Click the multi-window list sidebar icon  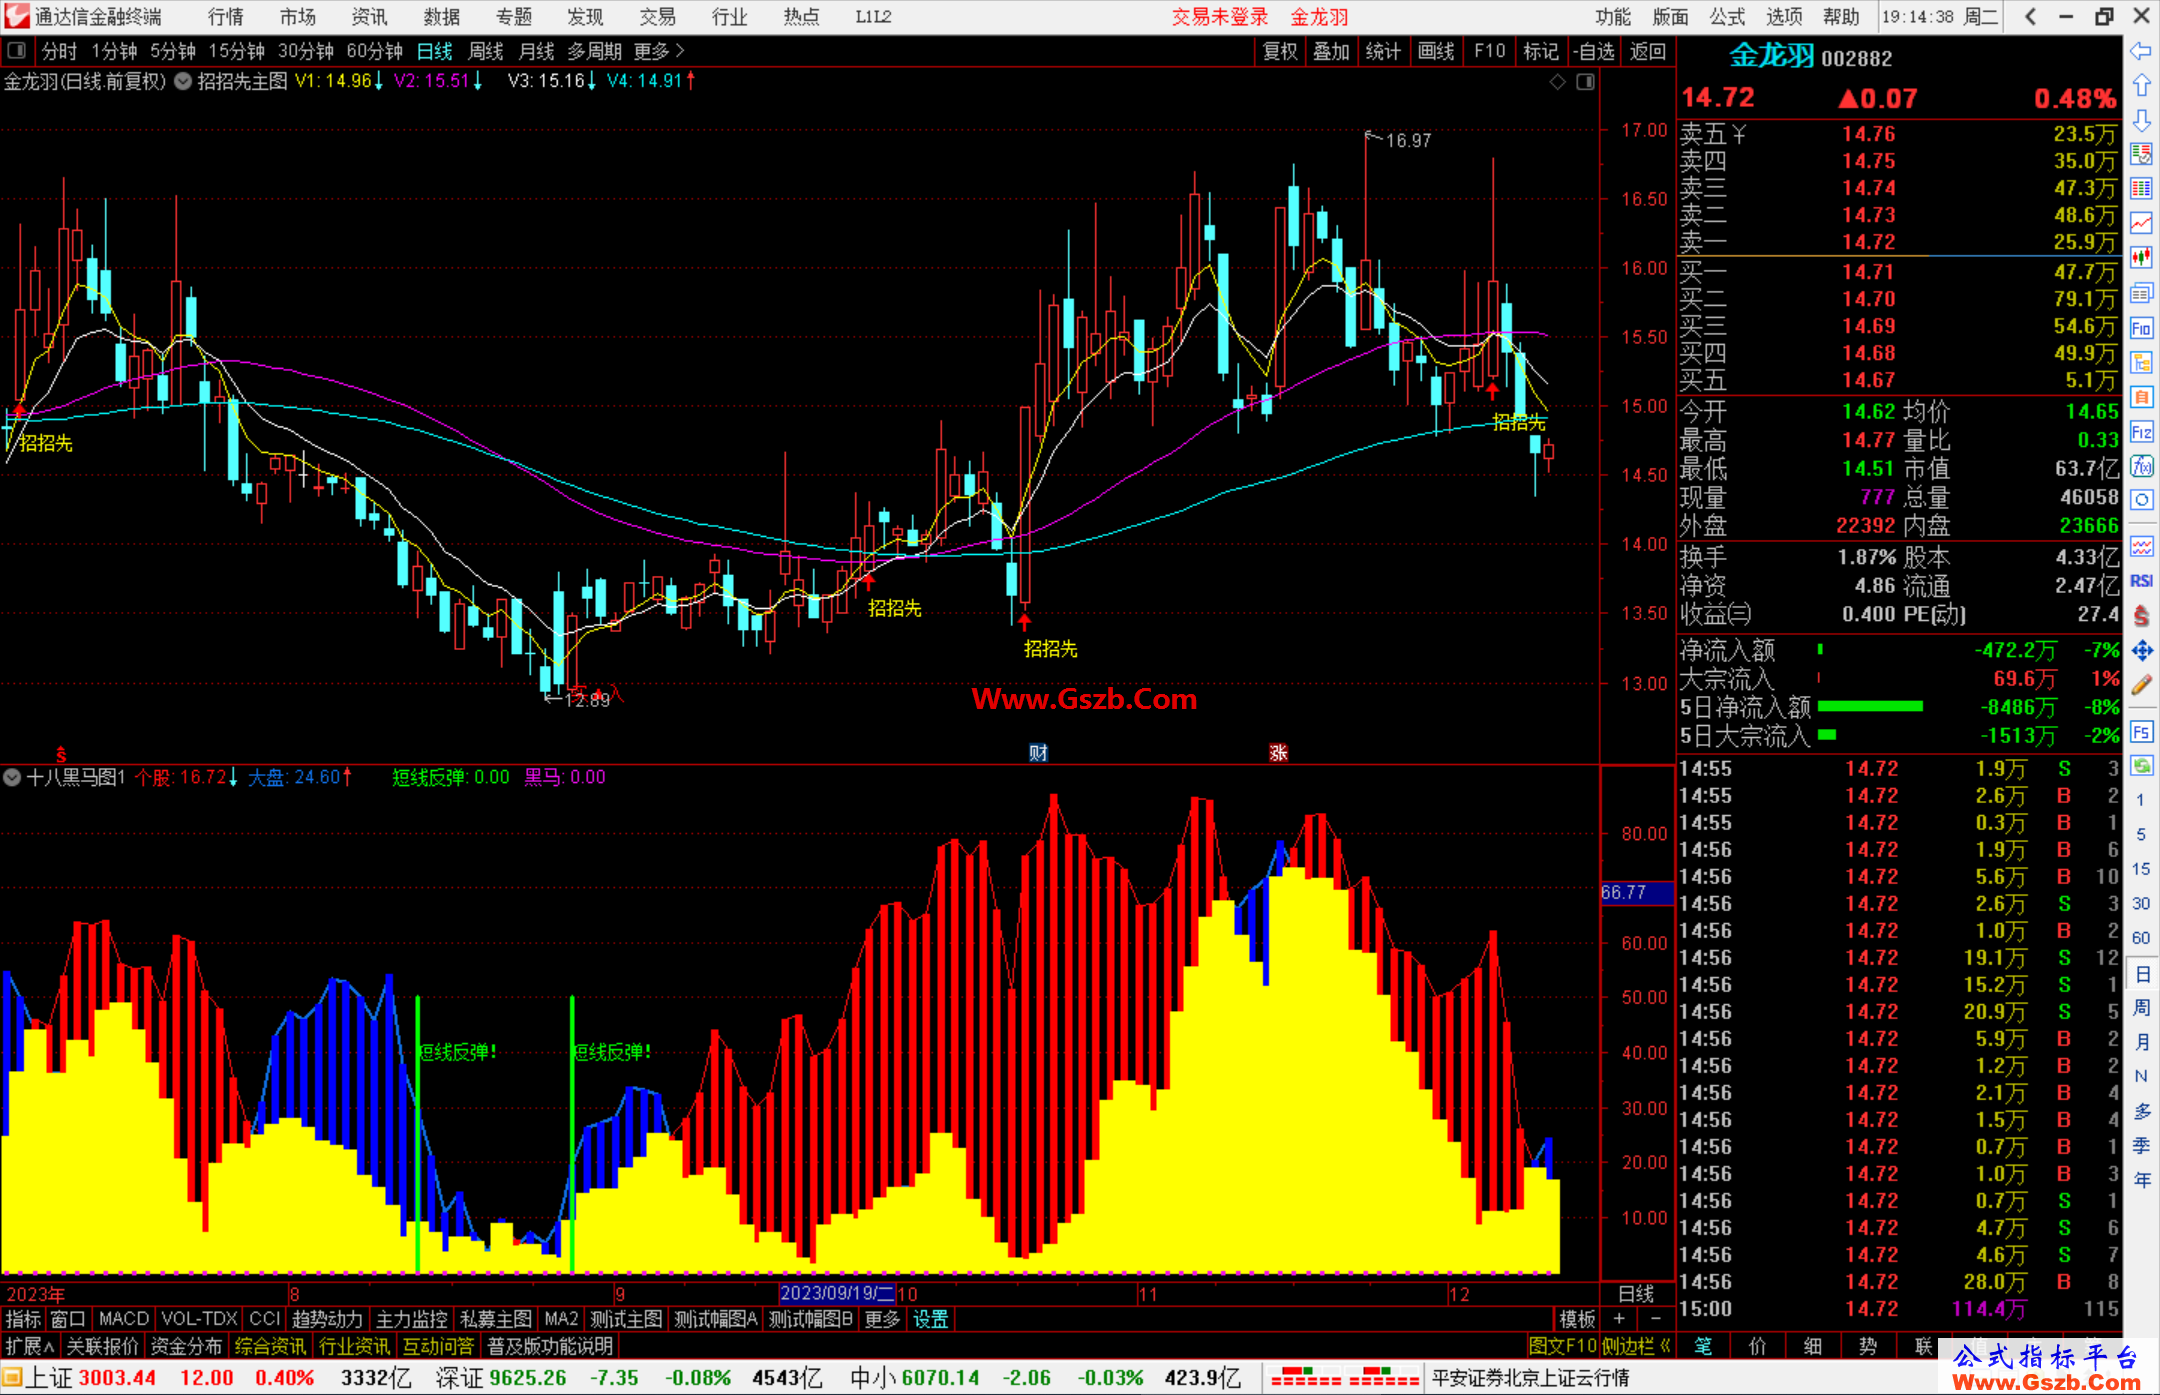point(2141,293)
